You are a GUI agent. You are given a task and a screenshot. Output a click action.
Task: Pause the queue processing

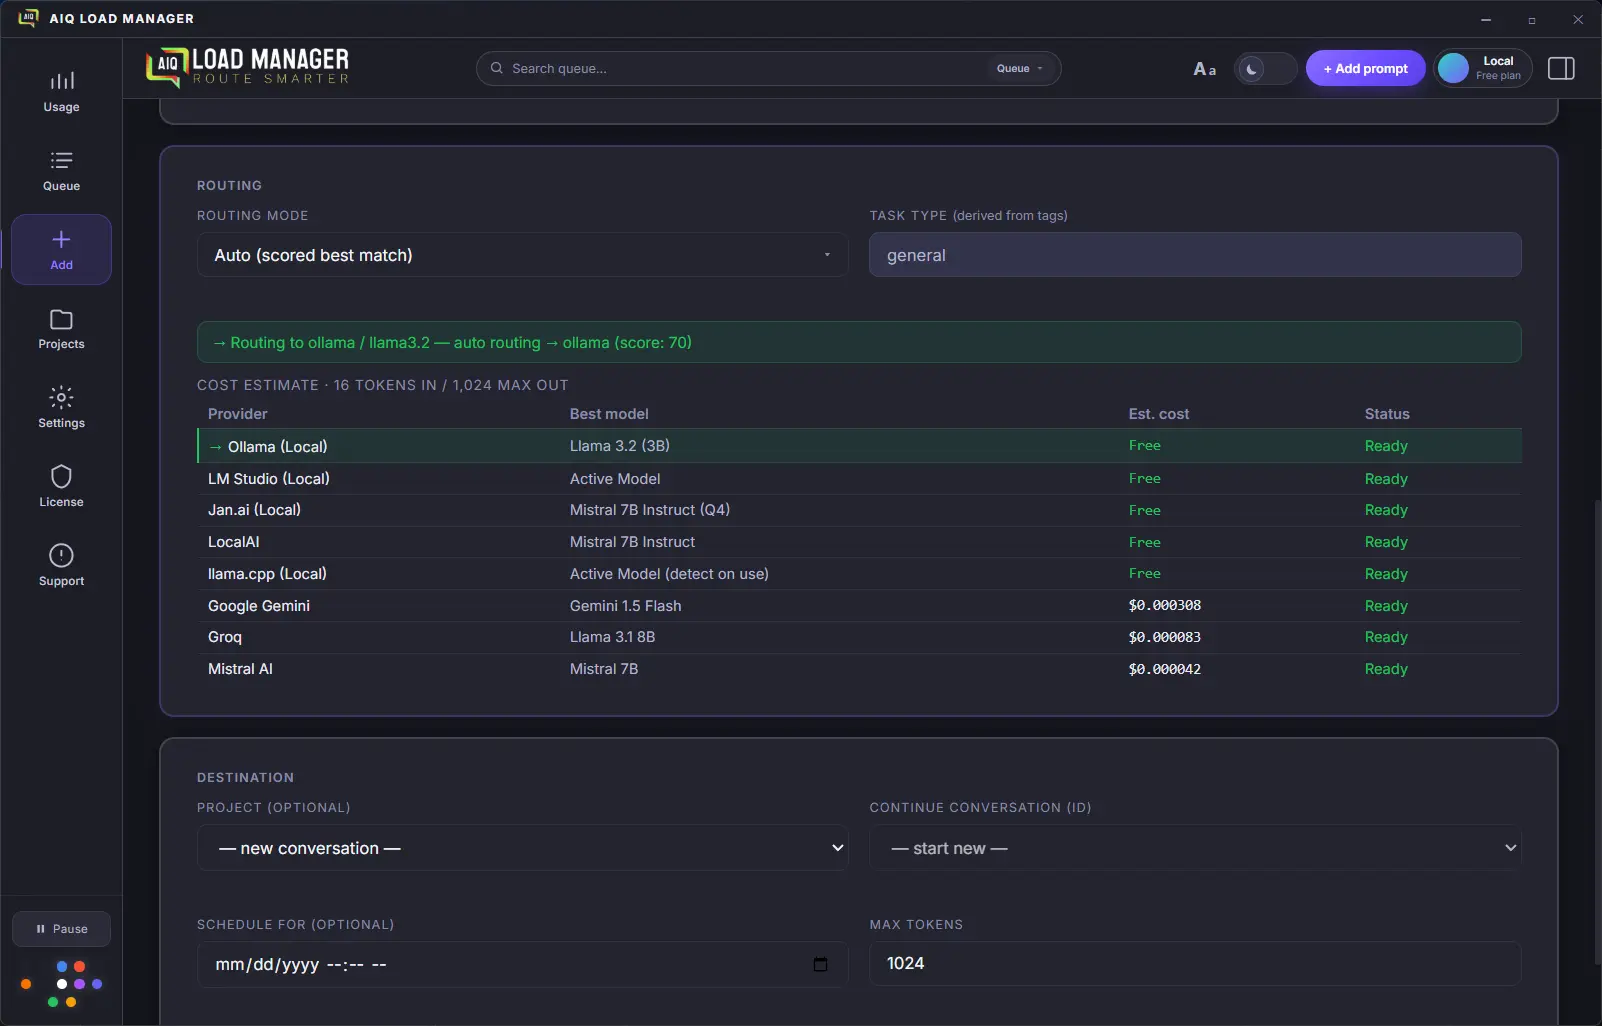[x=61, y=929]
